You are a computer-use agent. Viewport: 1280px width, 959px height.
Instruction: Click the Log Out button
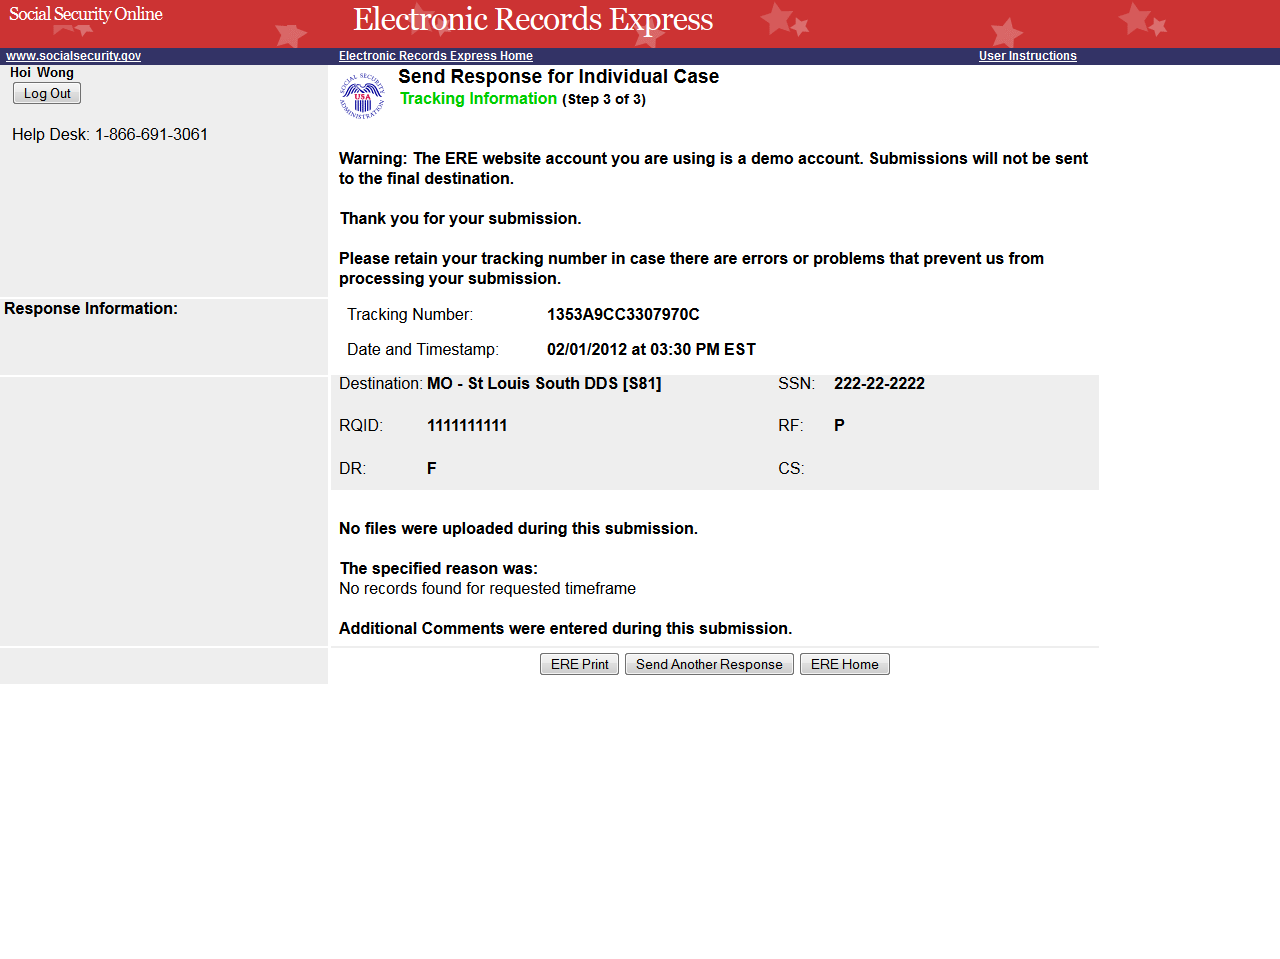pyautogui.click(x=47, y=93)
